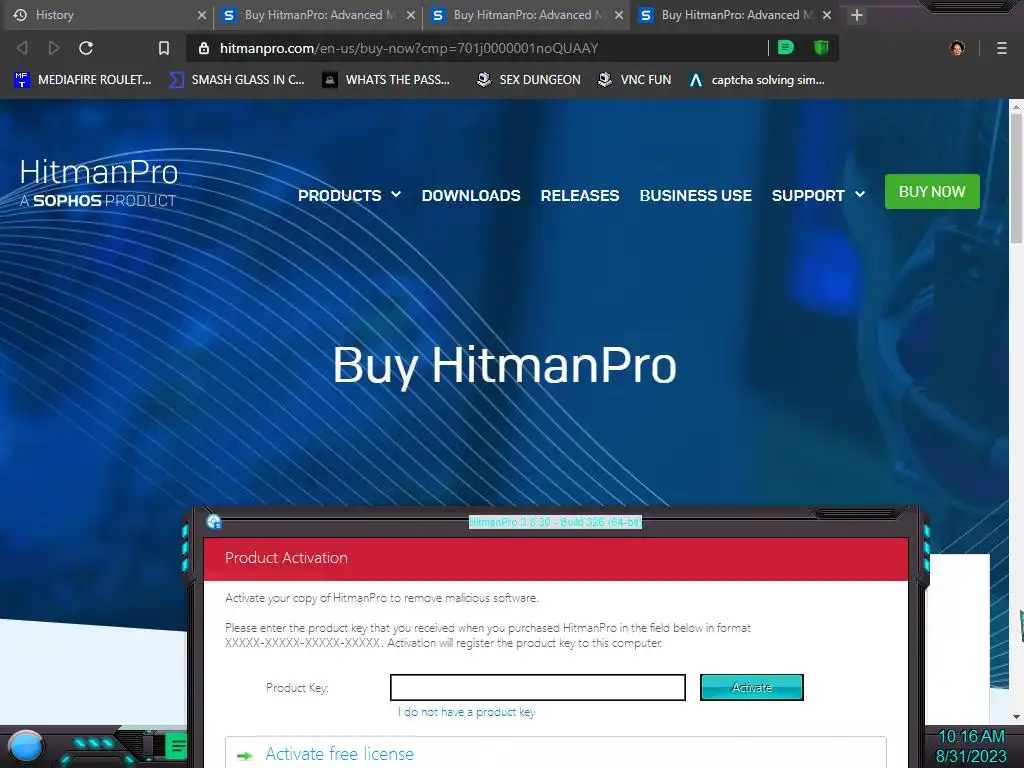Viewport: 1024px width, 768px height.
Task: Click the scrollbar down arrow
Action: click(x=1016, y=716)
